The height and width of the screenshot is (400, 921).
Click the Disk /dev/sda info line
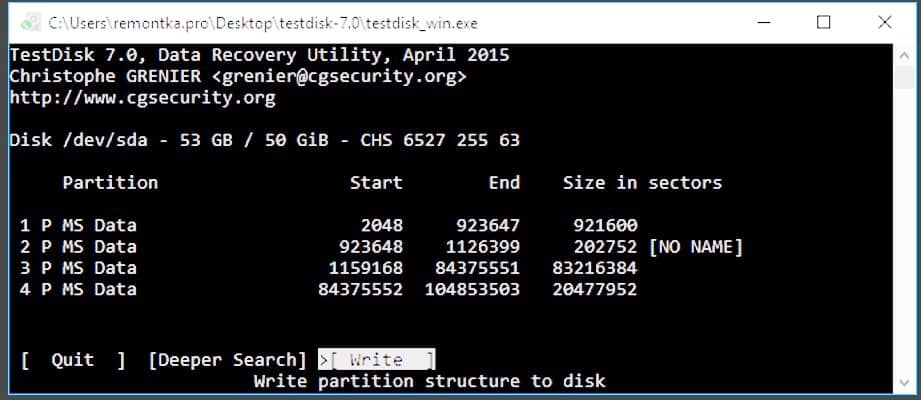tap(264, 140)
